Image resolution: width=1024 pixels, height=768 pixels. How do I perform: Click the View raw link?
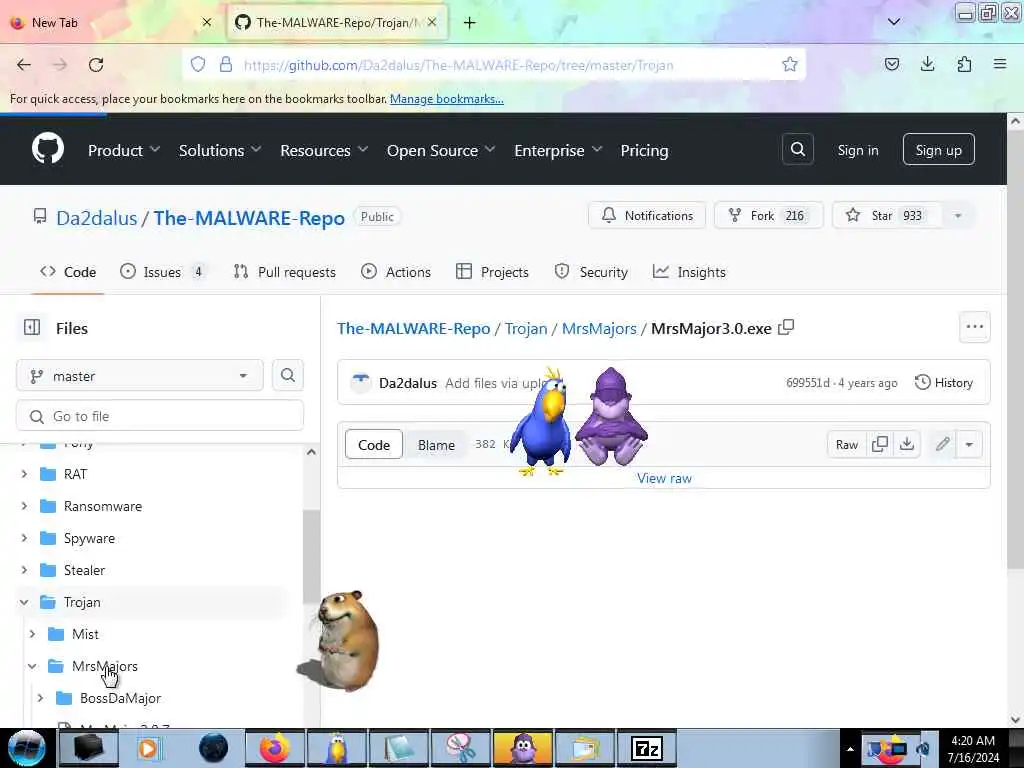click(x=664, y=478)
